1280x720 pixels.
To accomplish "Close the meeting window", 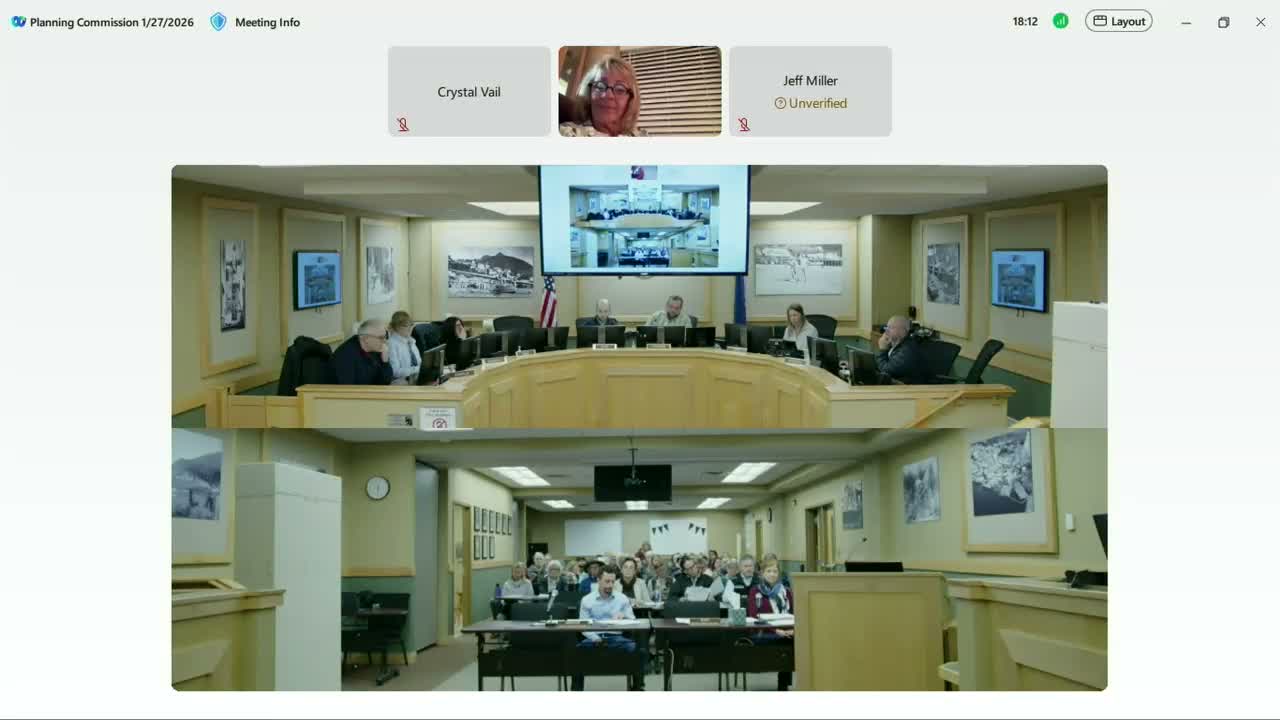I will pyautogui.click(x=1260, y=22).
